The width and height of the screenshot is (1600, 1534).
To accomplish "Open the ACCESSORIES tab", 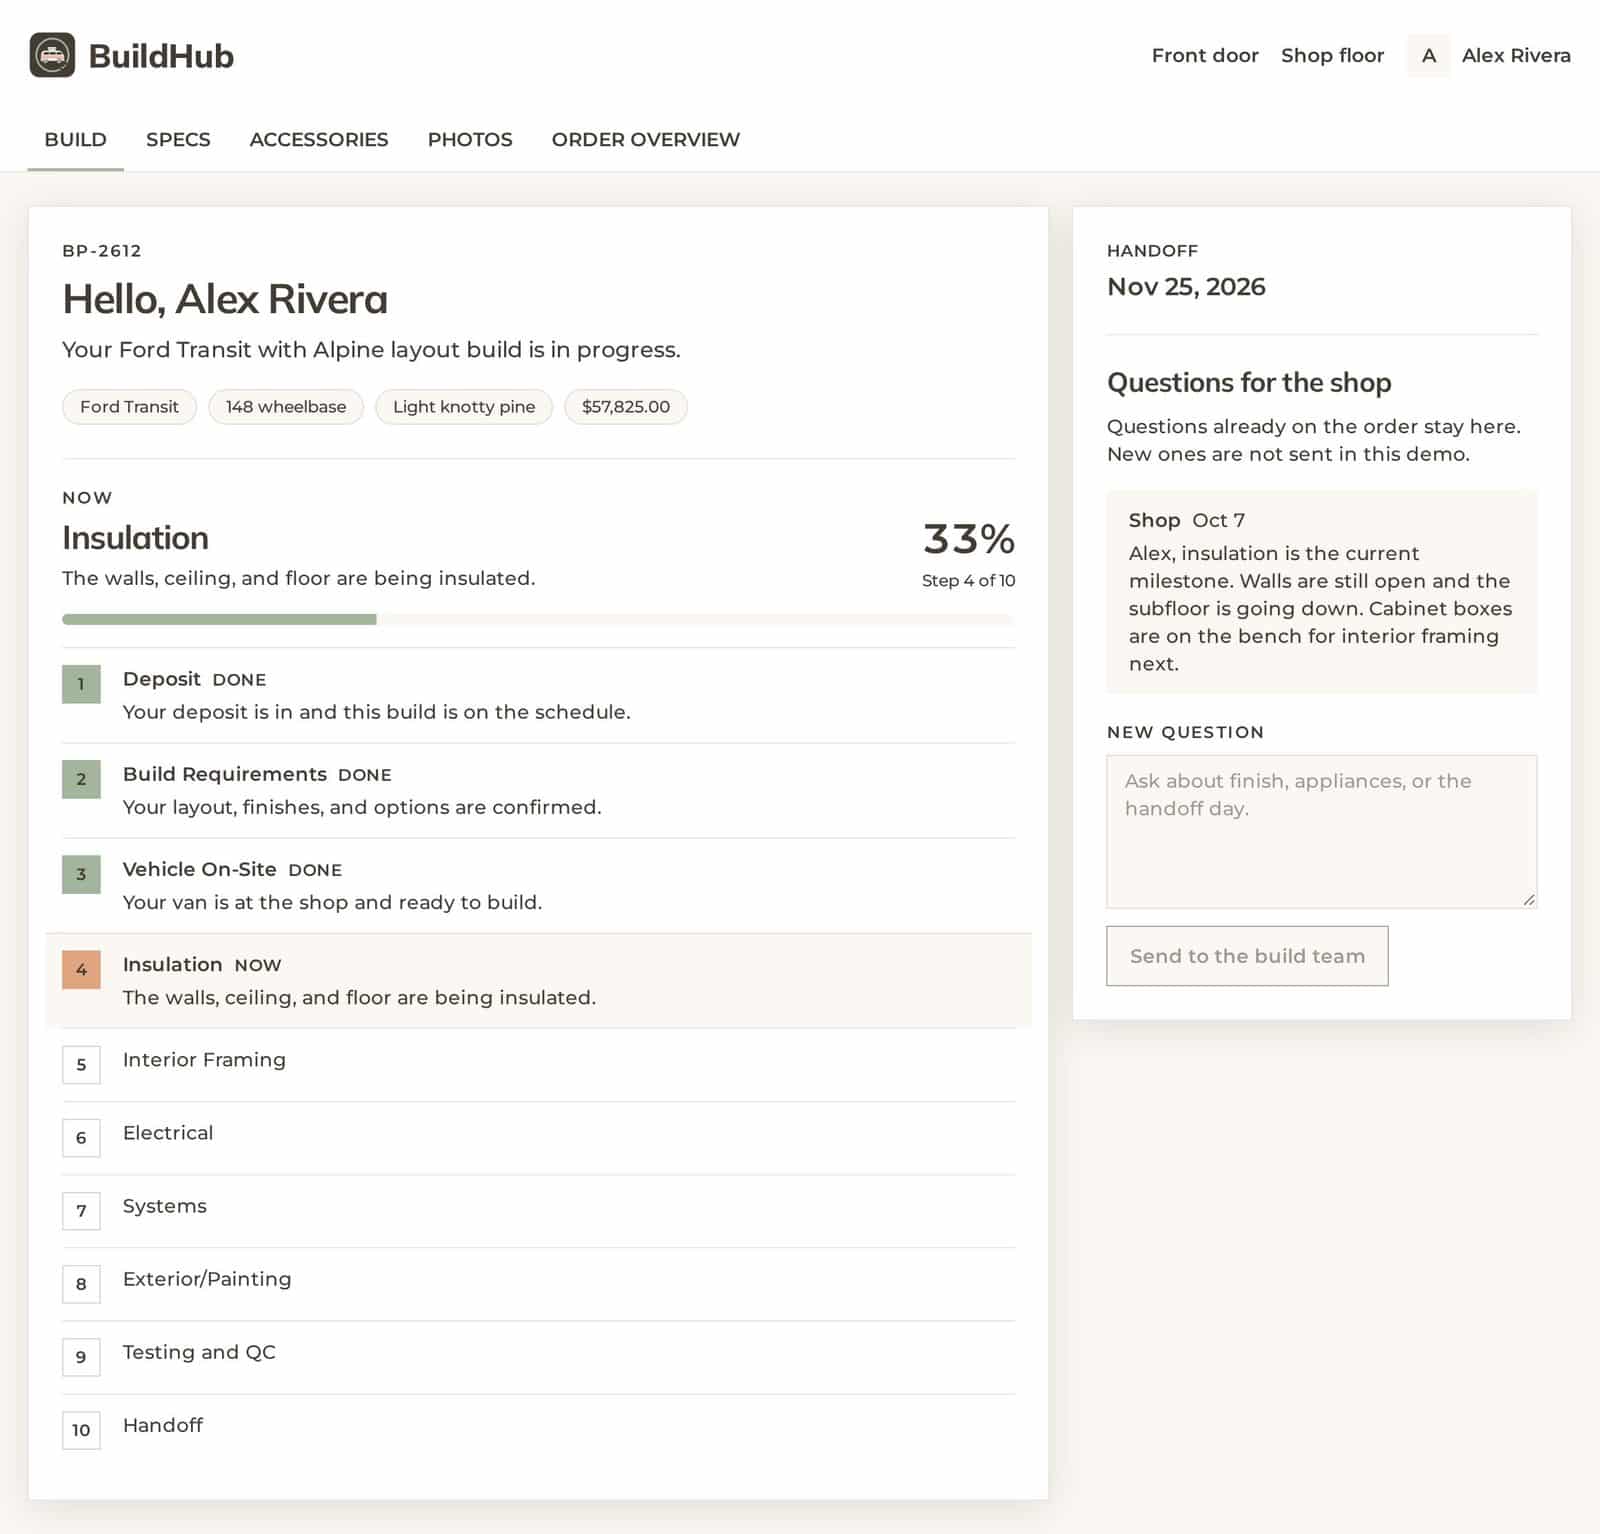I will tap(319, 139).
